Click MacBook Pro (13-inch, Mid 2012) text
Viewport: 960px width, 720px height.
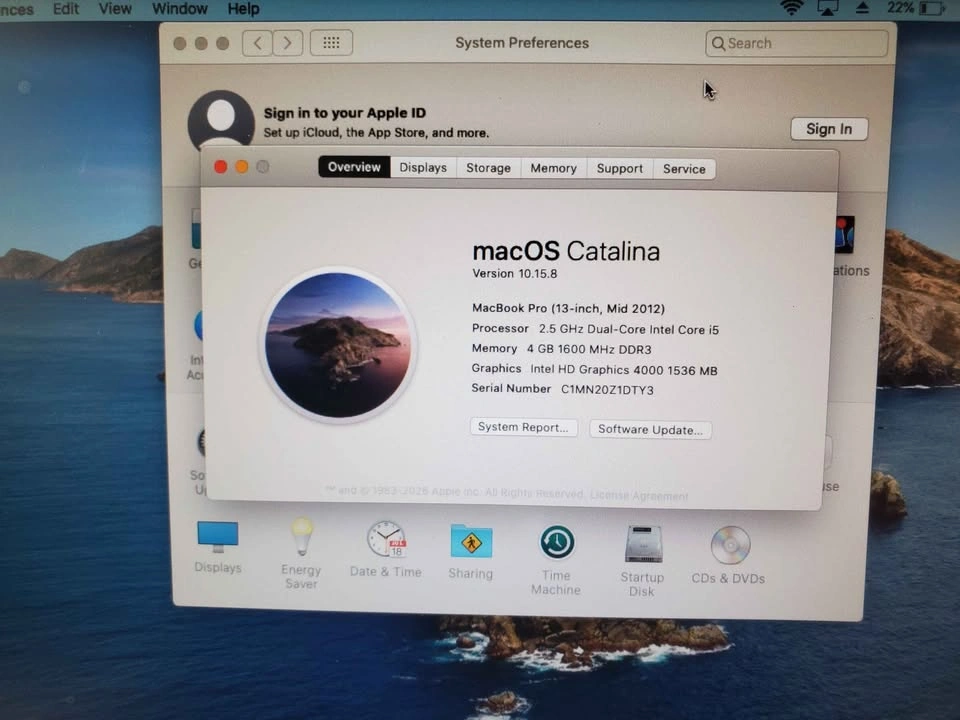click(568, 308)
